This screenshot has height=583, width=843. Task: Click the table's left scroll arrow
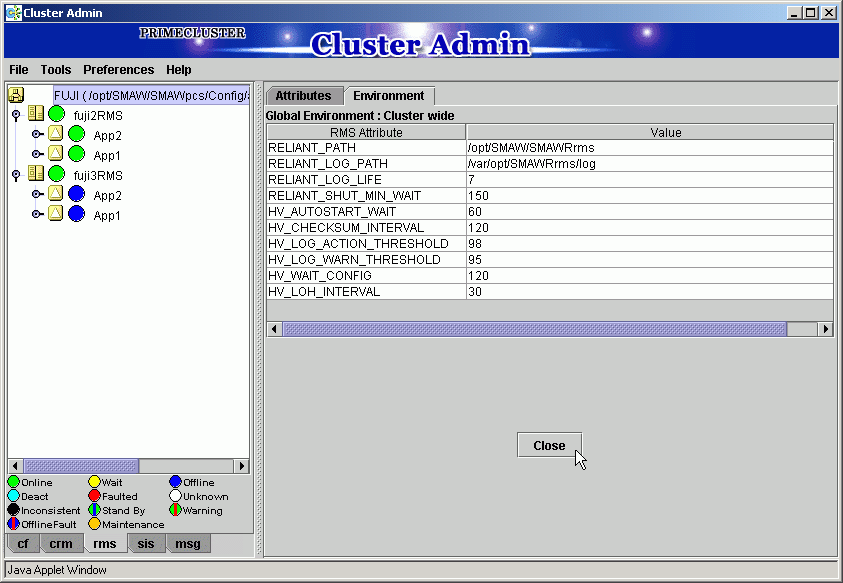275,329
